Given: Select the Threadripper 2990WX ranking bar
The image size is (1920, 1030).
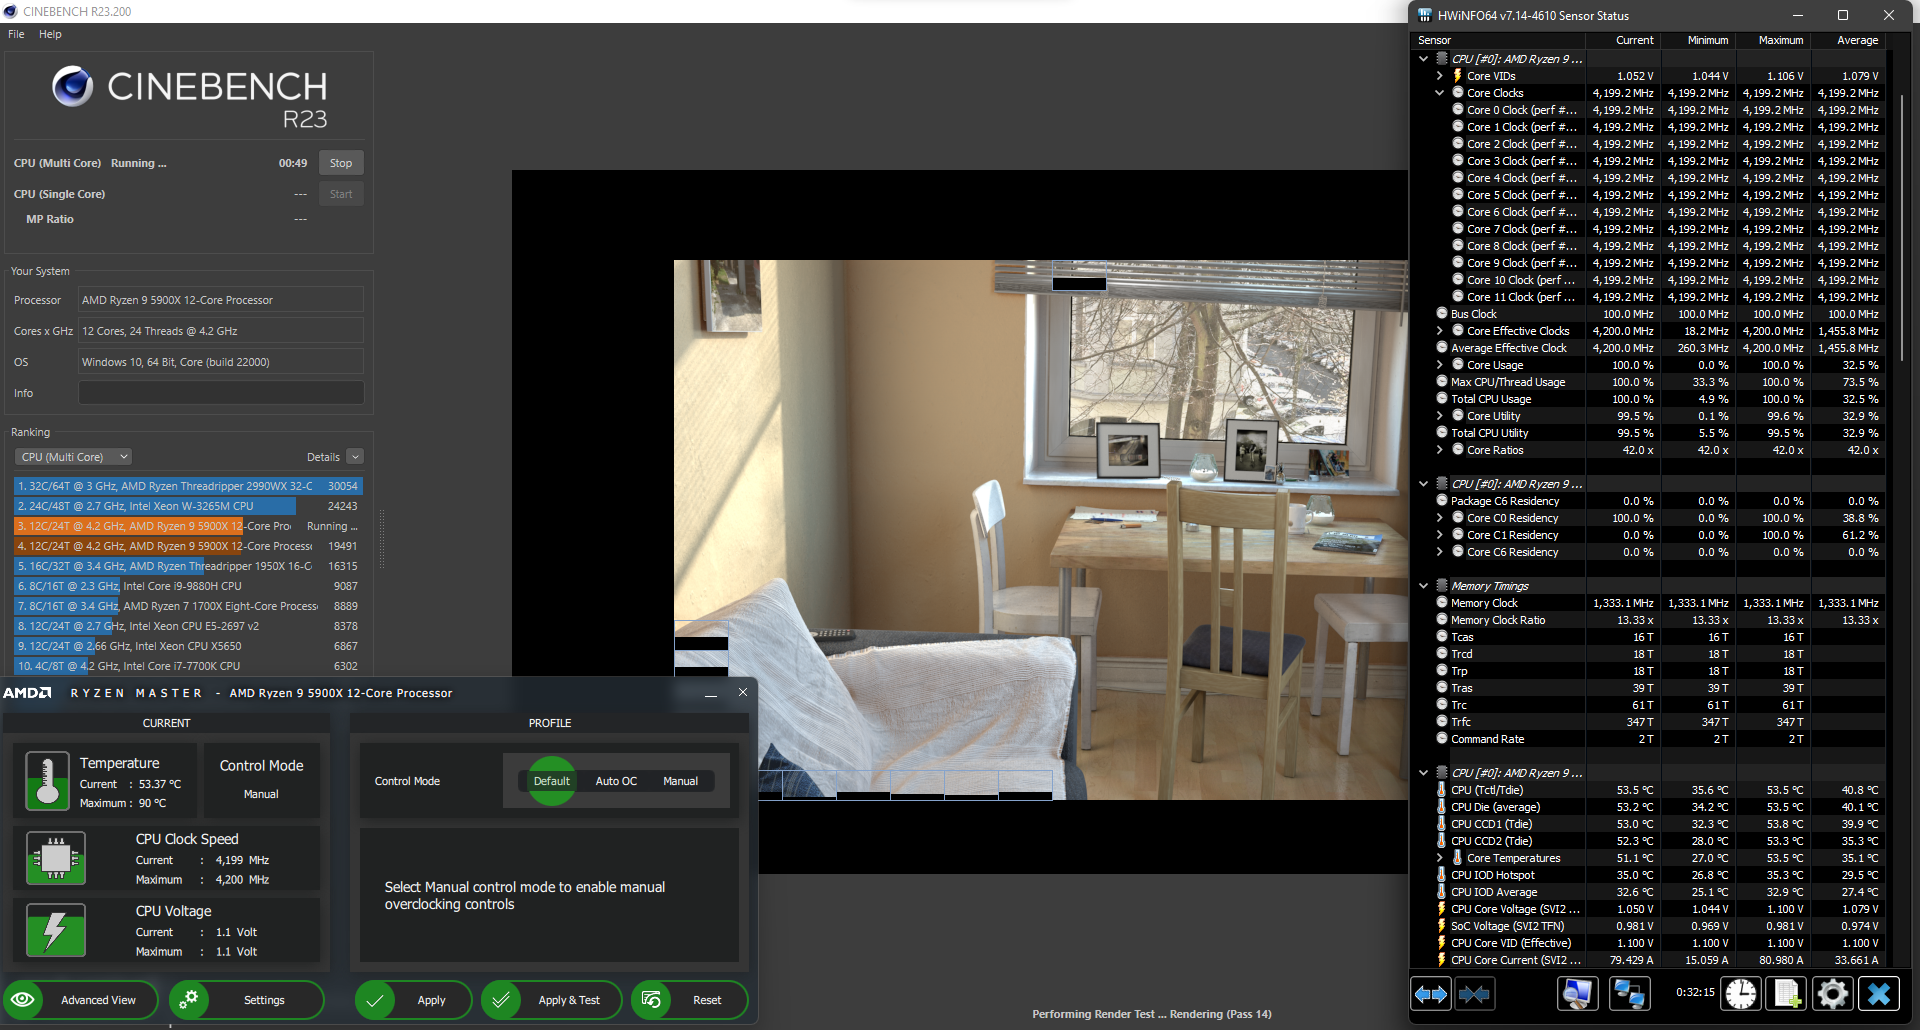Looking at the screenshot, I should coord(188,486).
